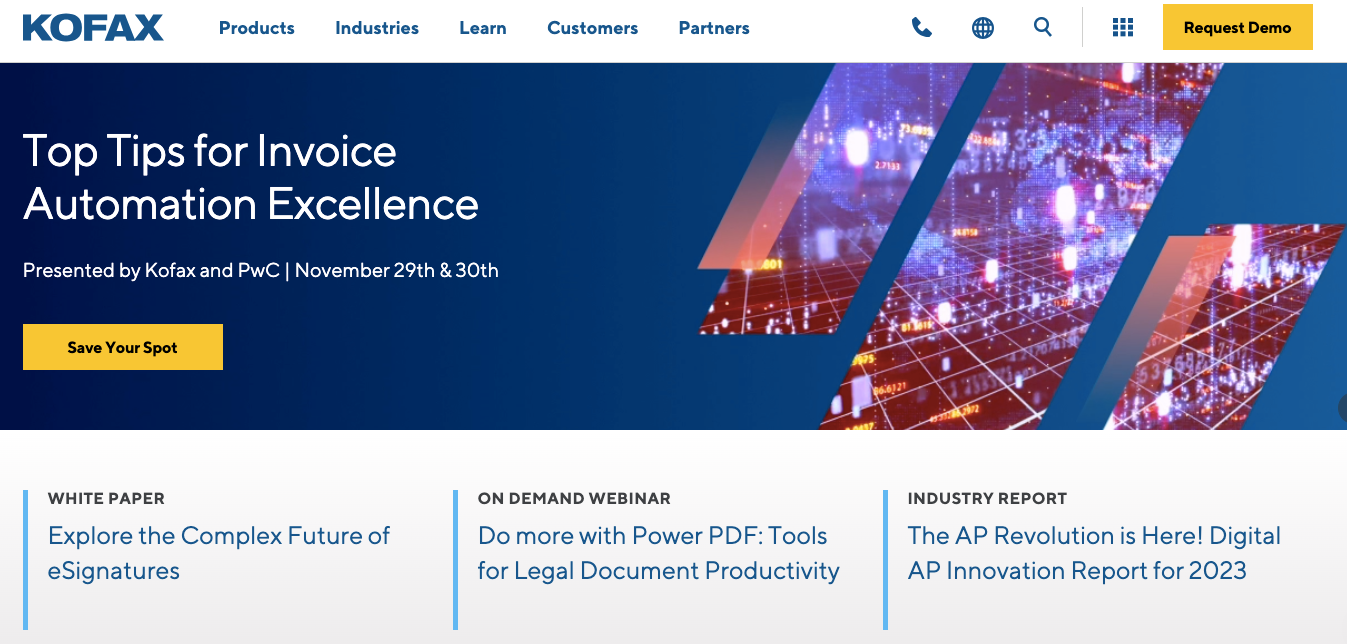Click the ON DEMAND WEBINAR label
Screen dimensions: 1347x644
click(x=574, y=498)
